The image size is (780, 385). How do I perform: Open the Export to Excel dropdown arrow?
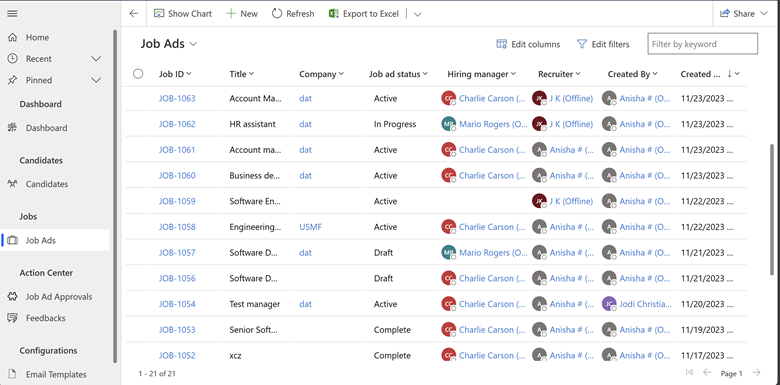(418, 14)
